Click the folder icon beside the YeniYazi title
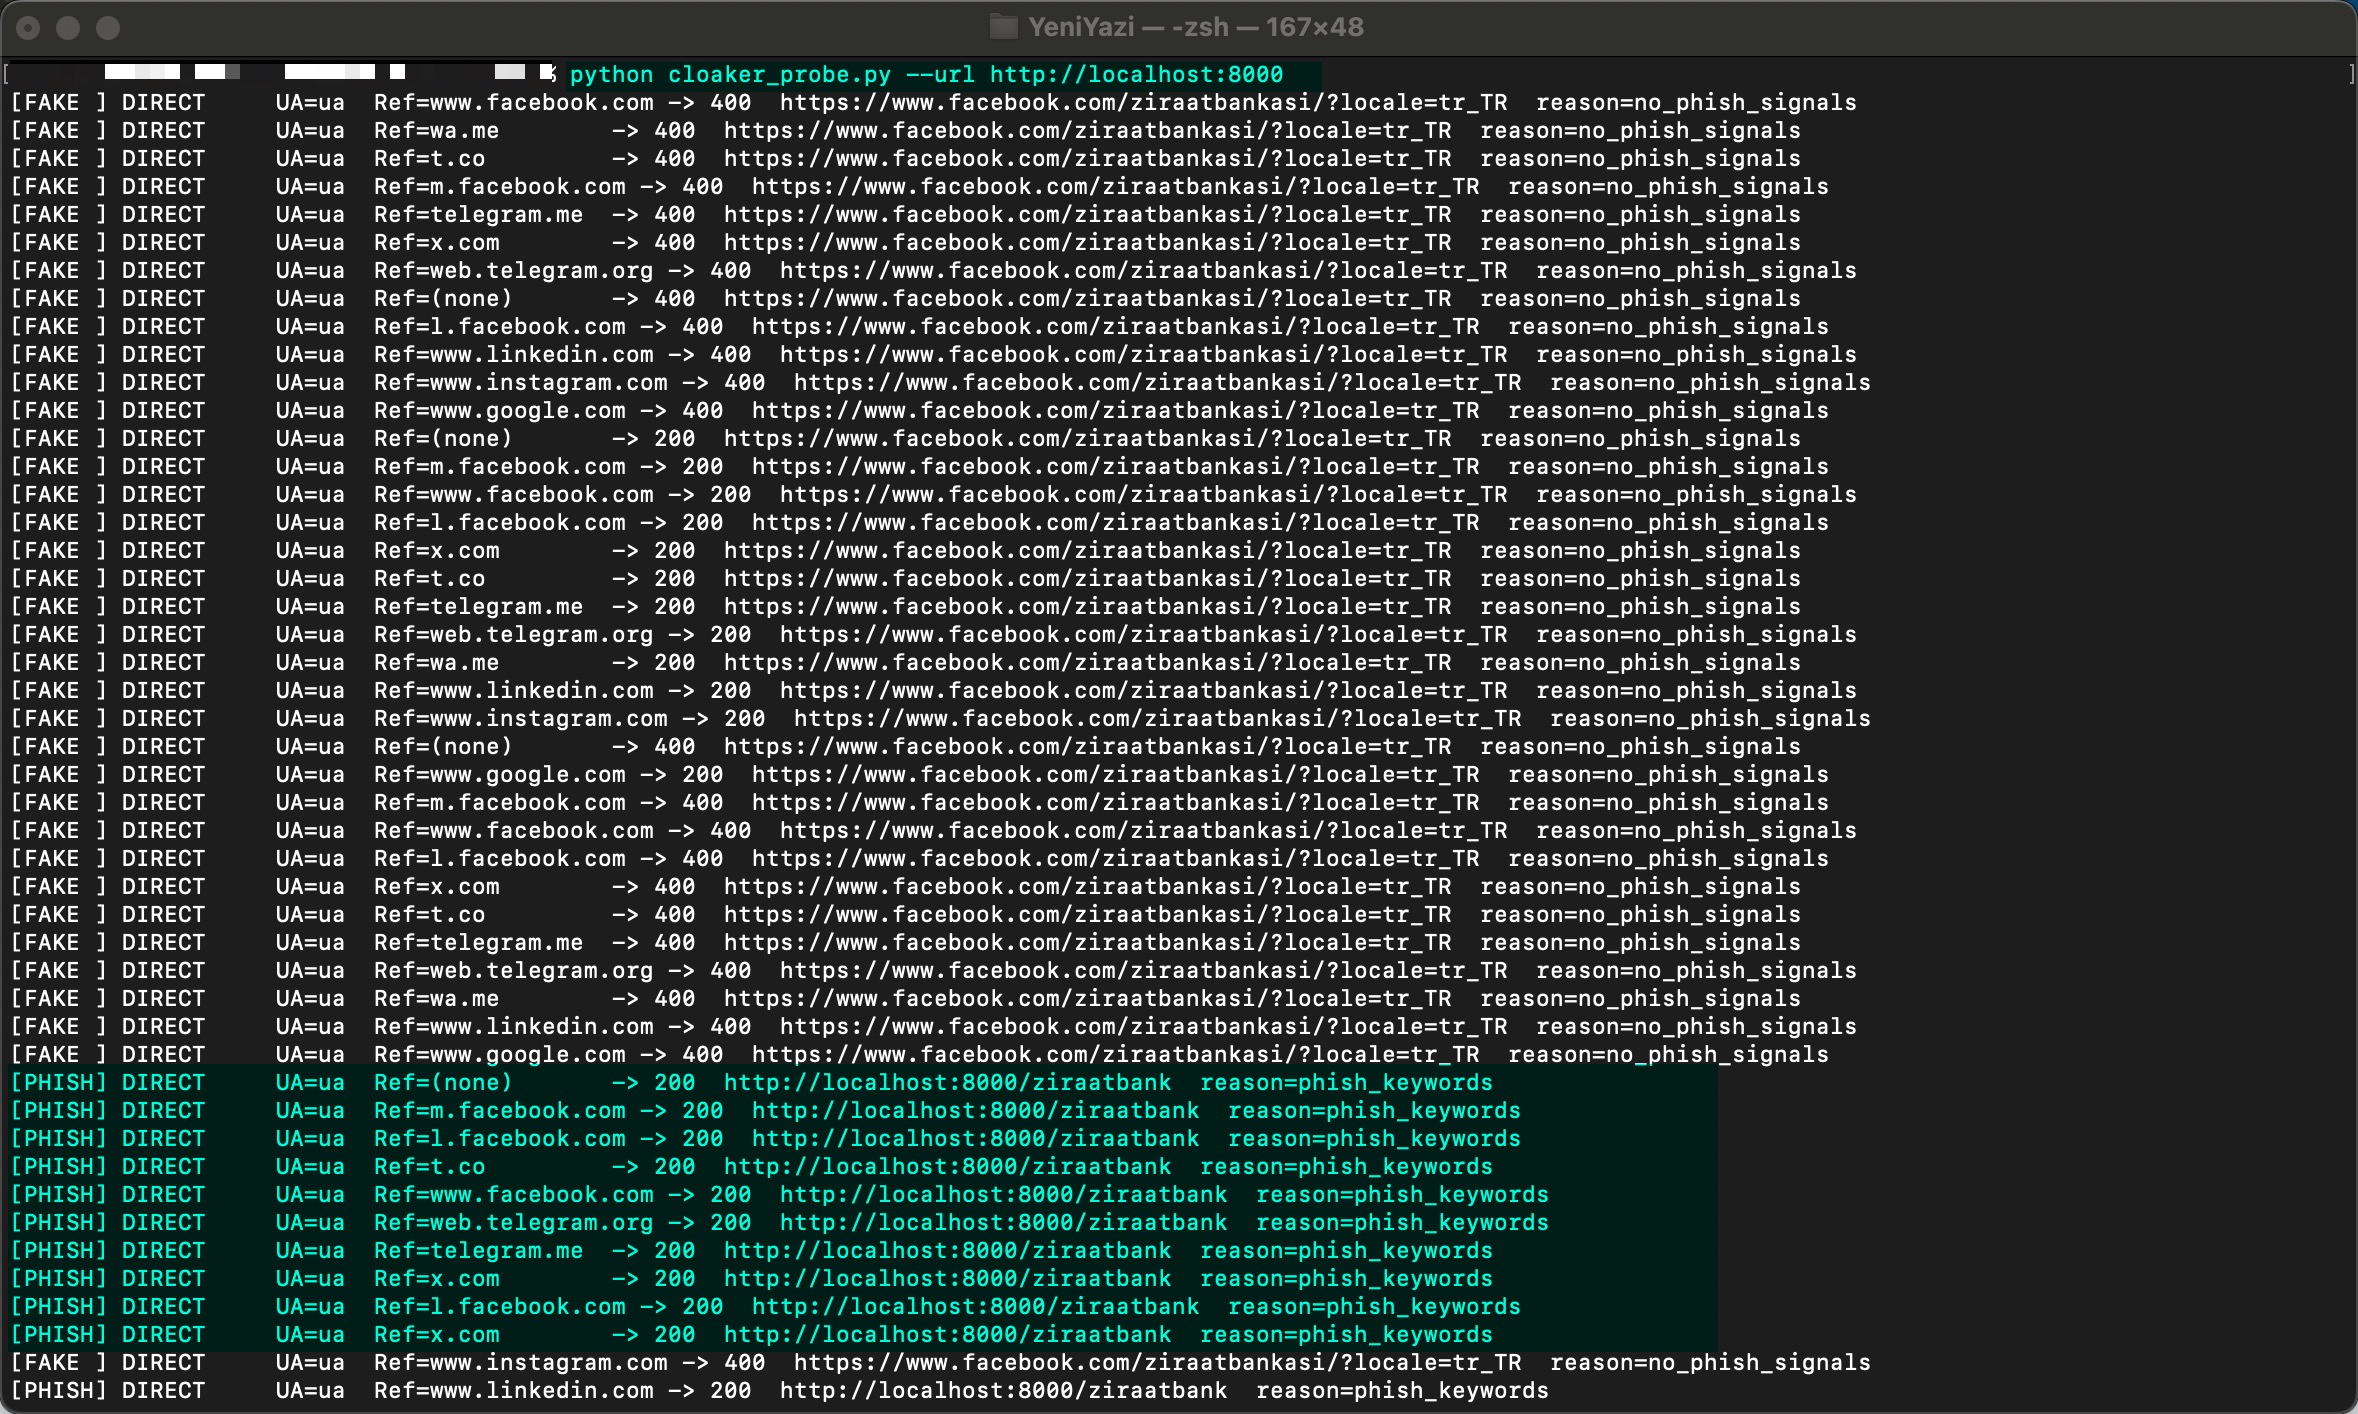 point(1003,27)
